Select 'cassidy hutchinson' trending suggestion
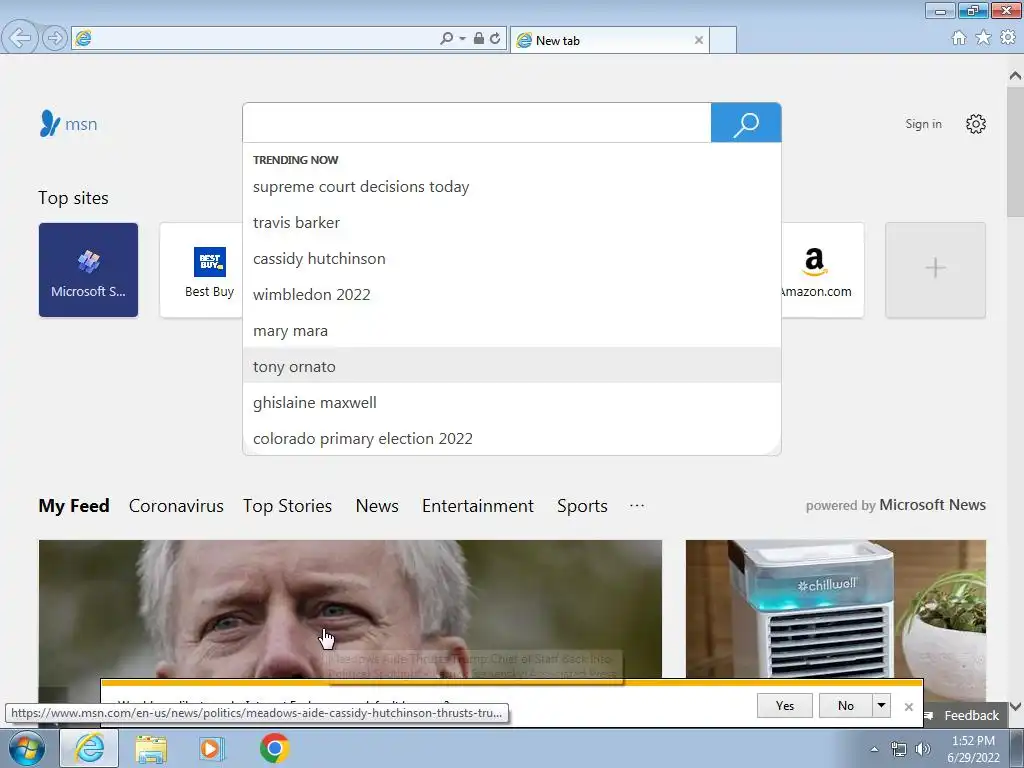Screen dimensions: 1024x768 point(512,259)
